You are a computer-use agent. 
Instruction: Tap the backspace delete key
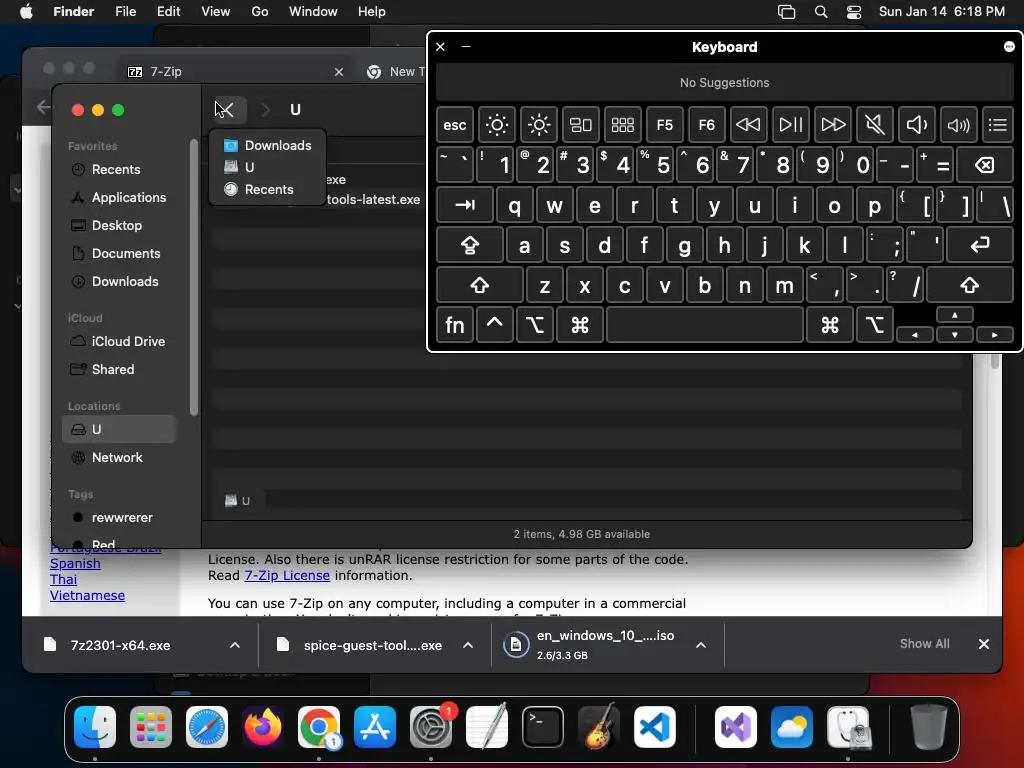click(985, 165)
